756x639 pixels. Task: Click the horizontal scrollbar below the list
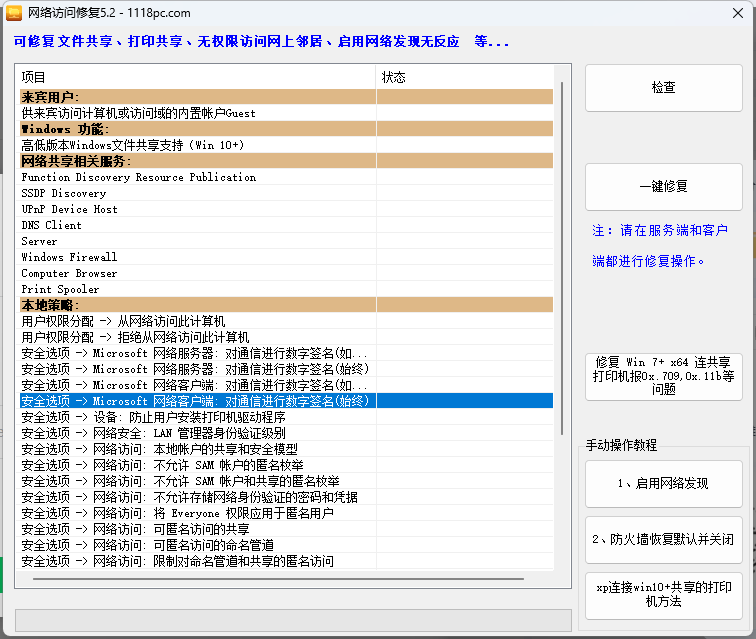click(x=278, y=579)
